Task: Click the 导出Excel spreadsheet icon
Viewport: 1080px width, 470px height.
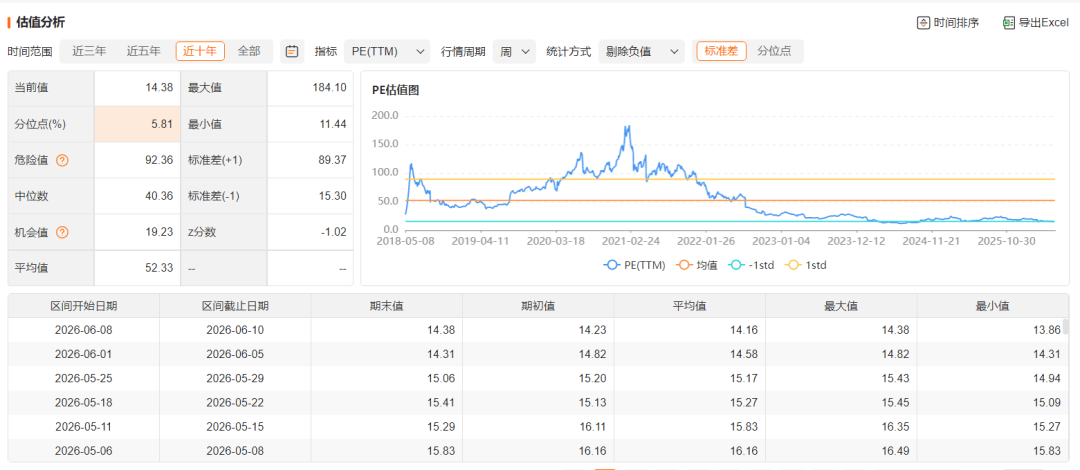Action: (1009, 23)
